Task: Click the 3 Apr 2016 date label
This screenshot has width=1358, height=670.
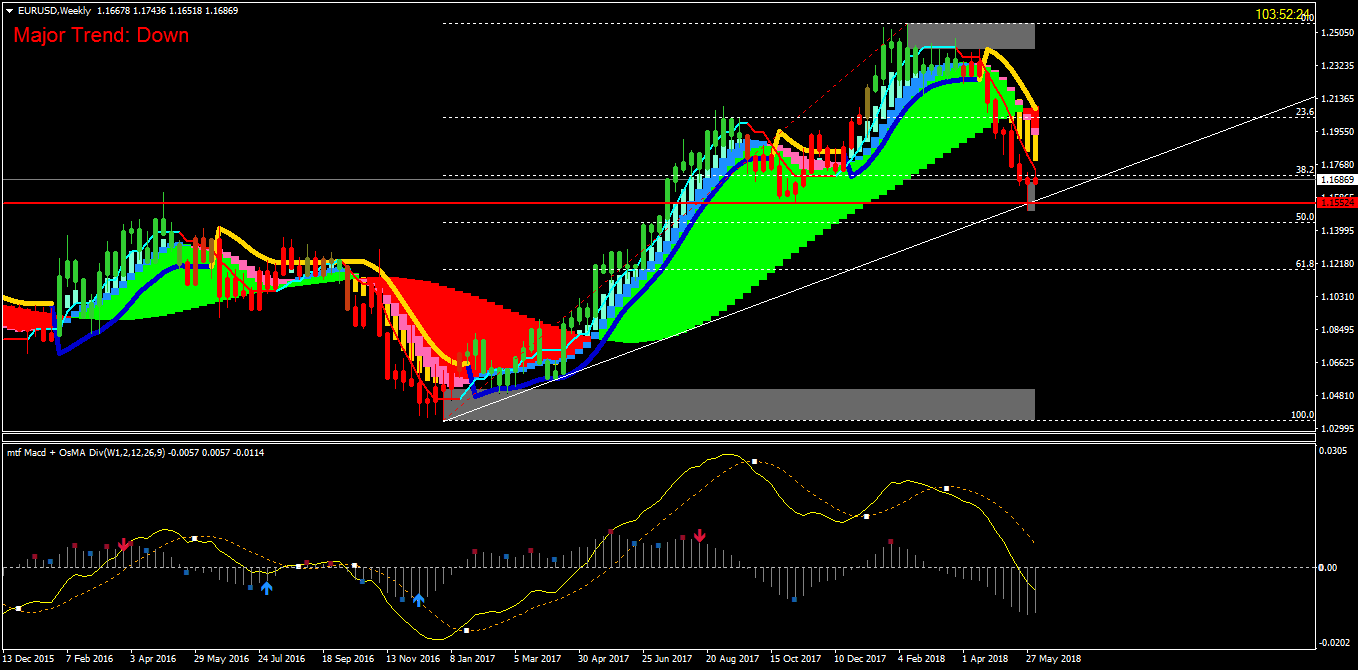Action: [x=153, y=659]
